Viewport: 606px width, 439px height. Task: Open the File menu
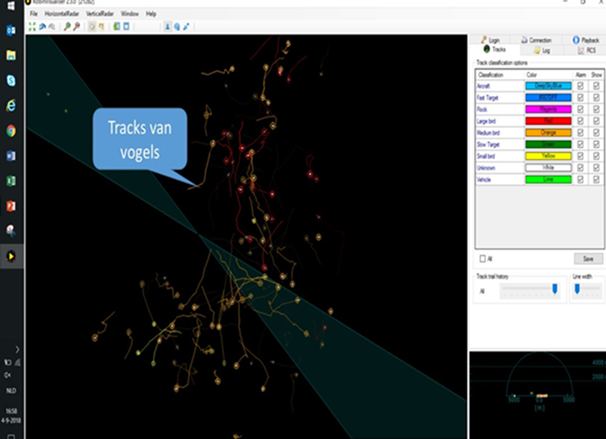33,14
